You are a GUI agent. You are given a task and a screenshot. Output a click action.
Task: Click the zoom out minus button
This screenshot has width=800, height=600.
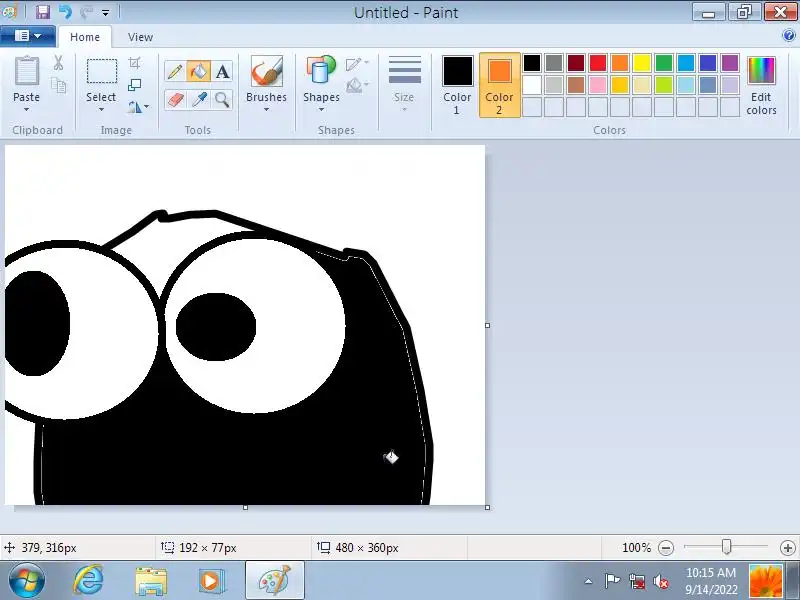pos(666,548)
